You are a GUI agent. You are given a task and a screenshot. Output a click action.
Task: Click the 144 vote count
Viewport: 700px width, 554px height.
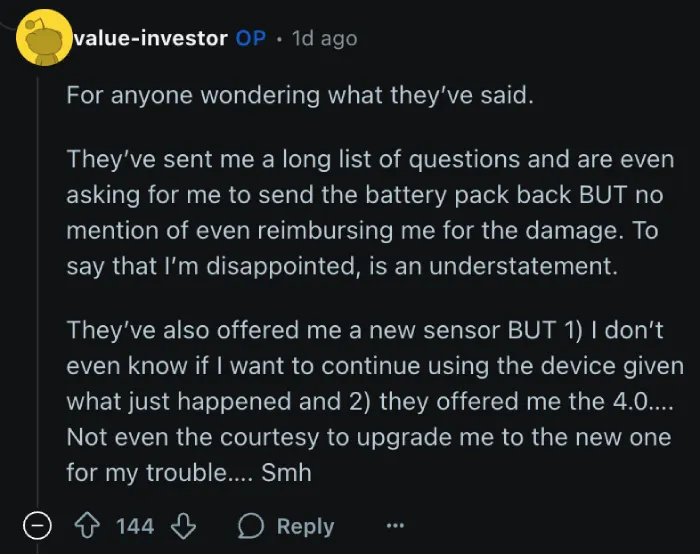point(135,526)
